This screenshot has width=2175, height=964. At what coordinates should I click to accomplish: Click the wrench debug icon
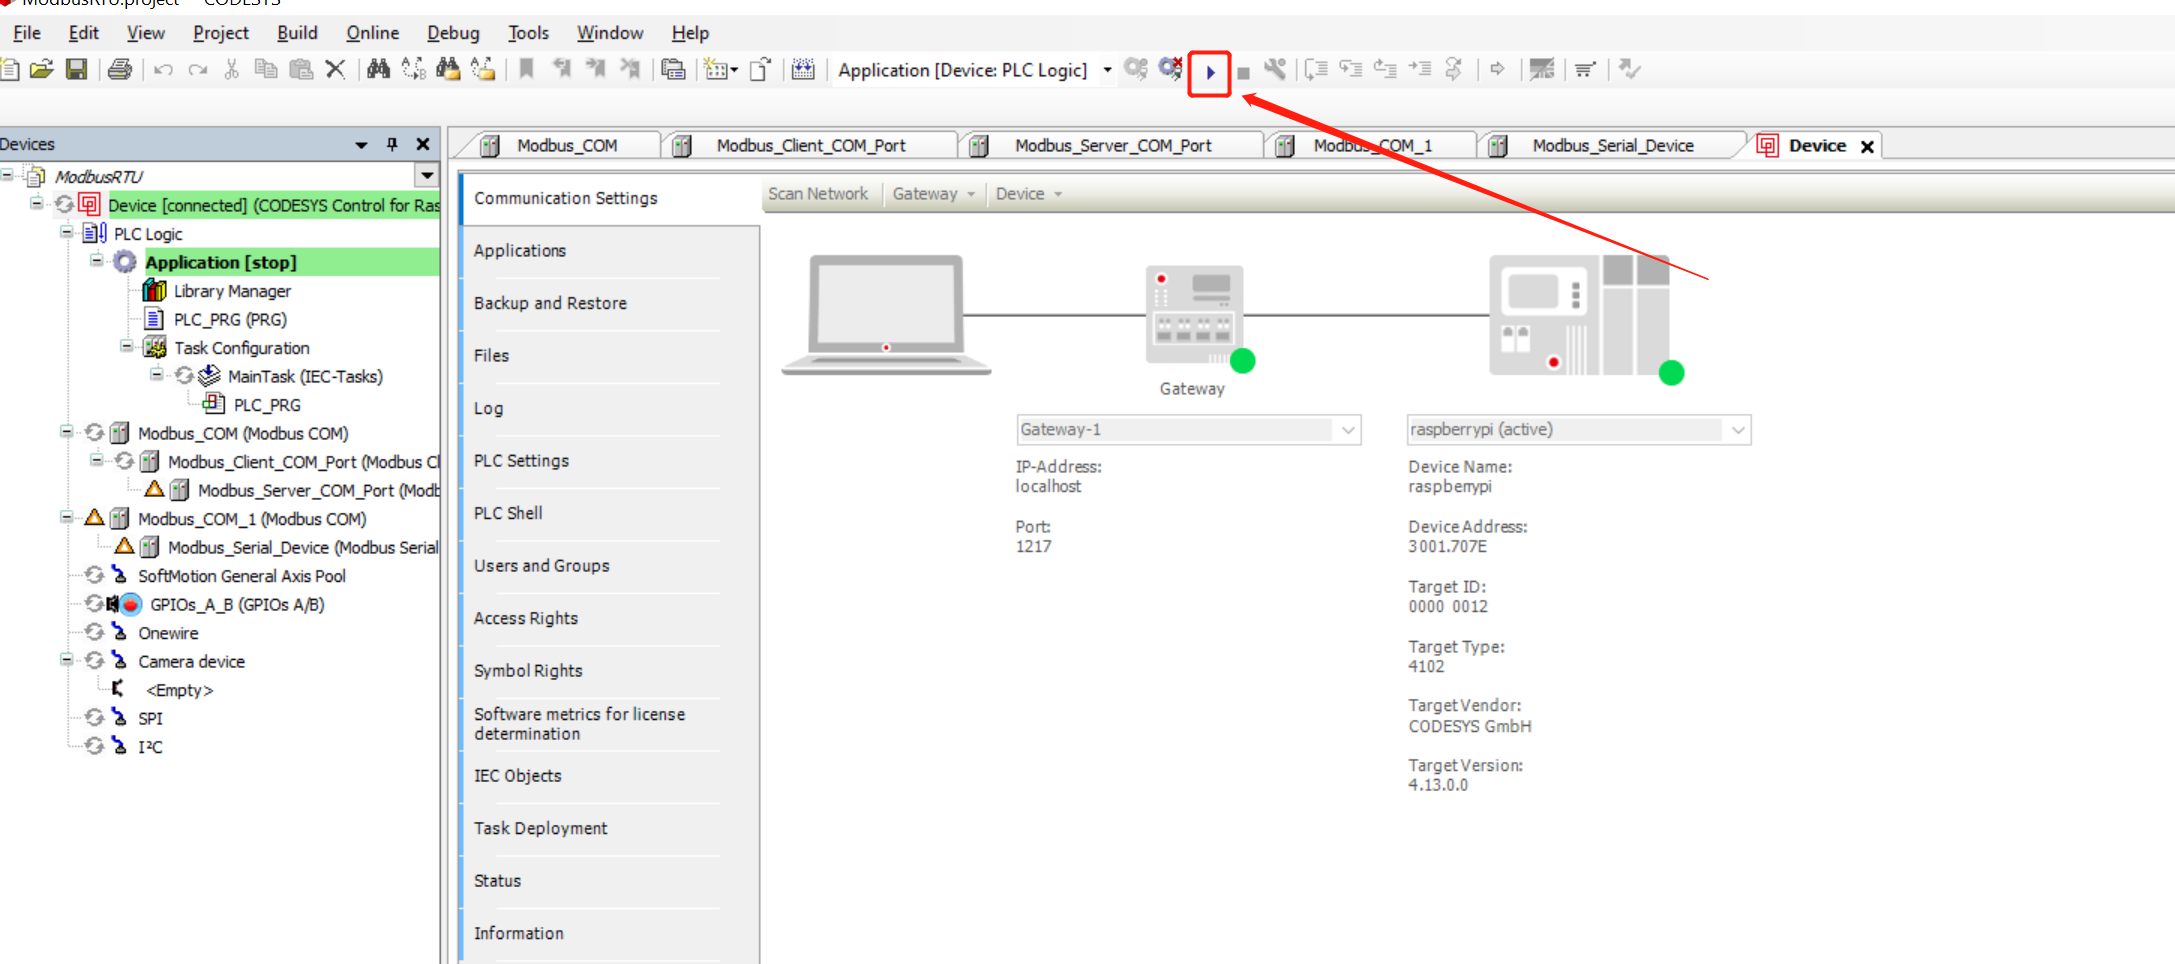click(1275, 69)
